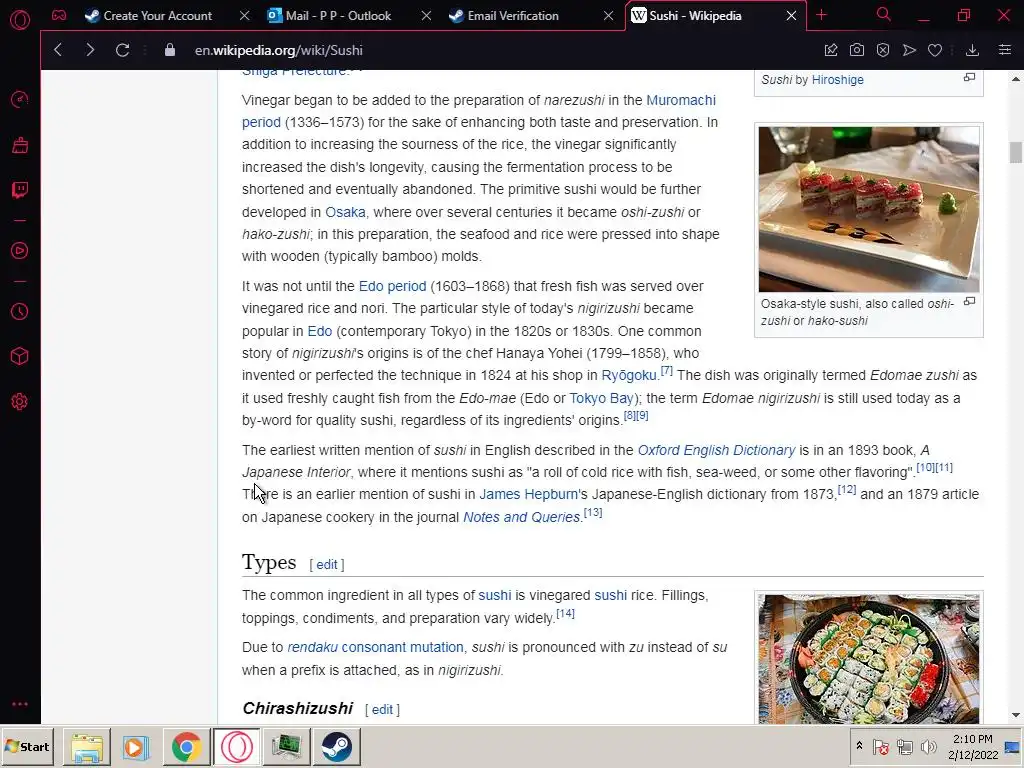Open the James Hepburn link
The width and height of the screenshot is (1024, 768).
pyautogui.click(x=528, y=494)
